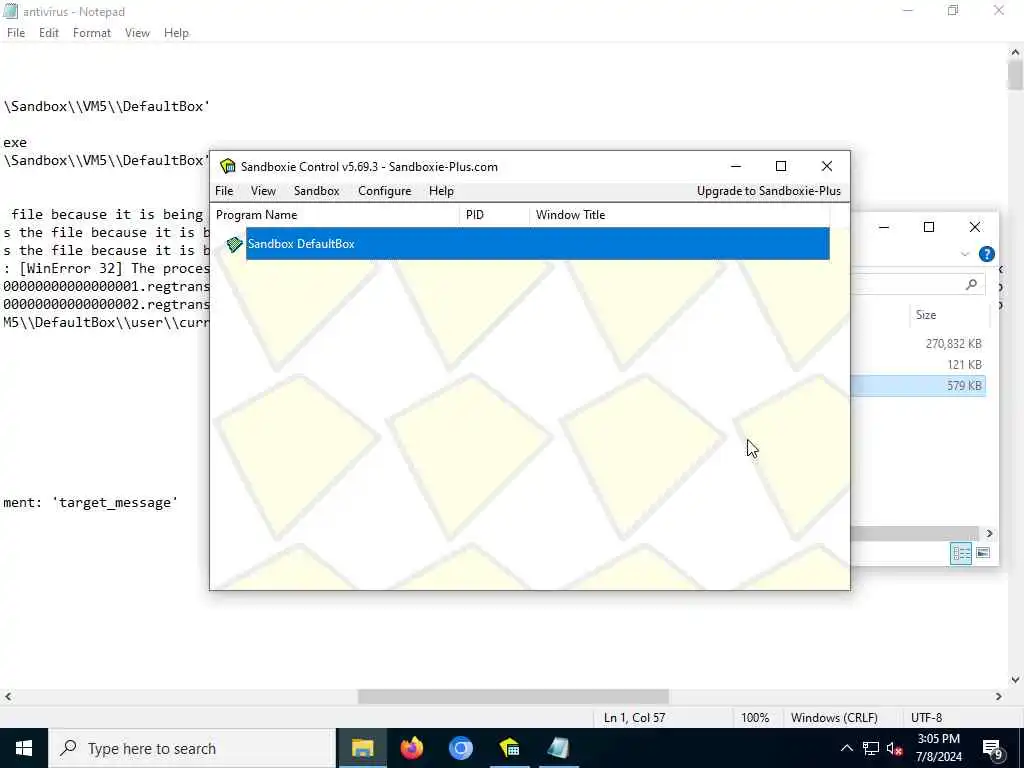The image size is (1024, 768).
Task: Open the Windows Start menu
Action: pyautogui.click(x=24, y=748)
